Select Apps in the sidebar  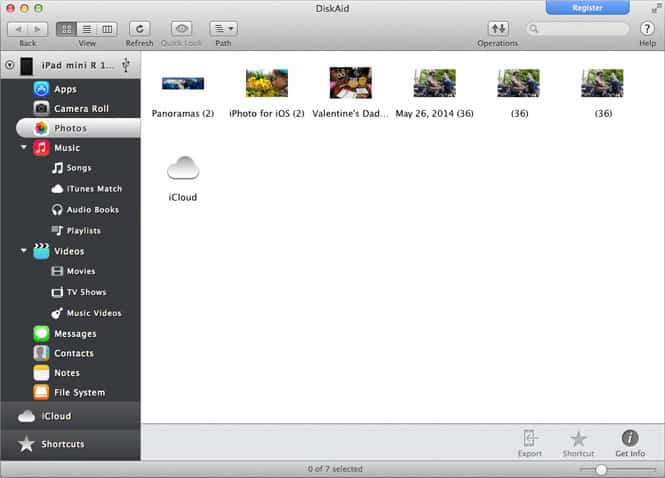pyautogui.click(x=65, y=89)
